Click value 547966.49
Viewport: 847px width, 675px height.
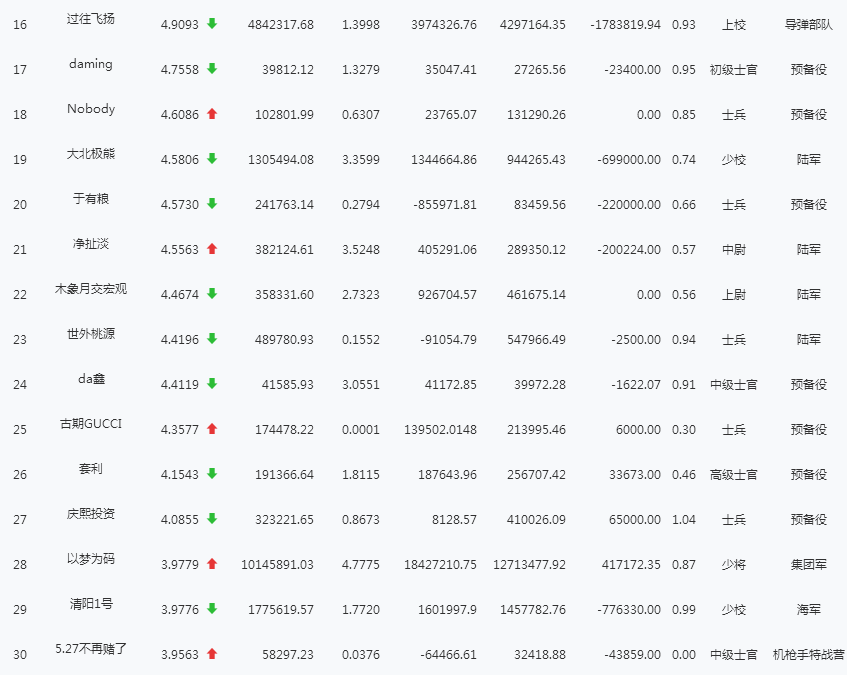[x=536, y=340]
